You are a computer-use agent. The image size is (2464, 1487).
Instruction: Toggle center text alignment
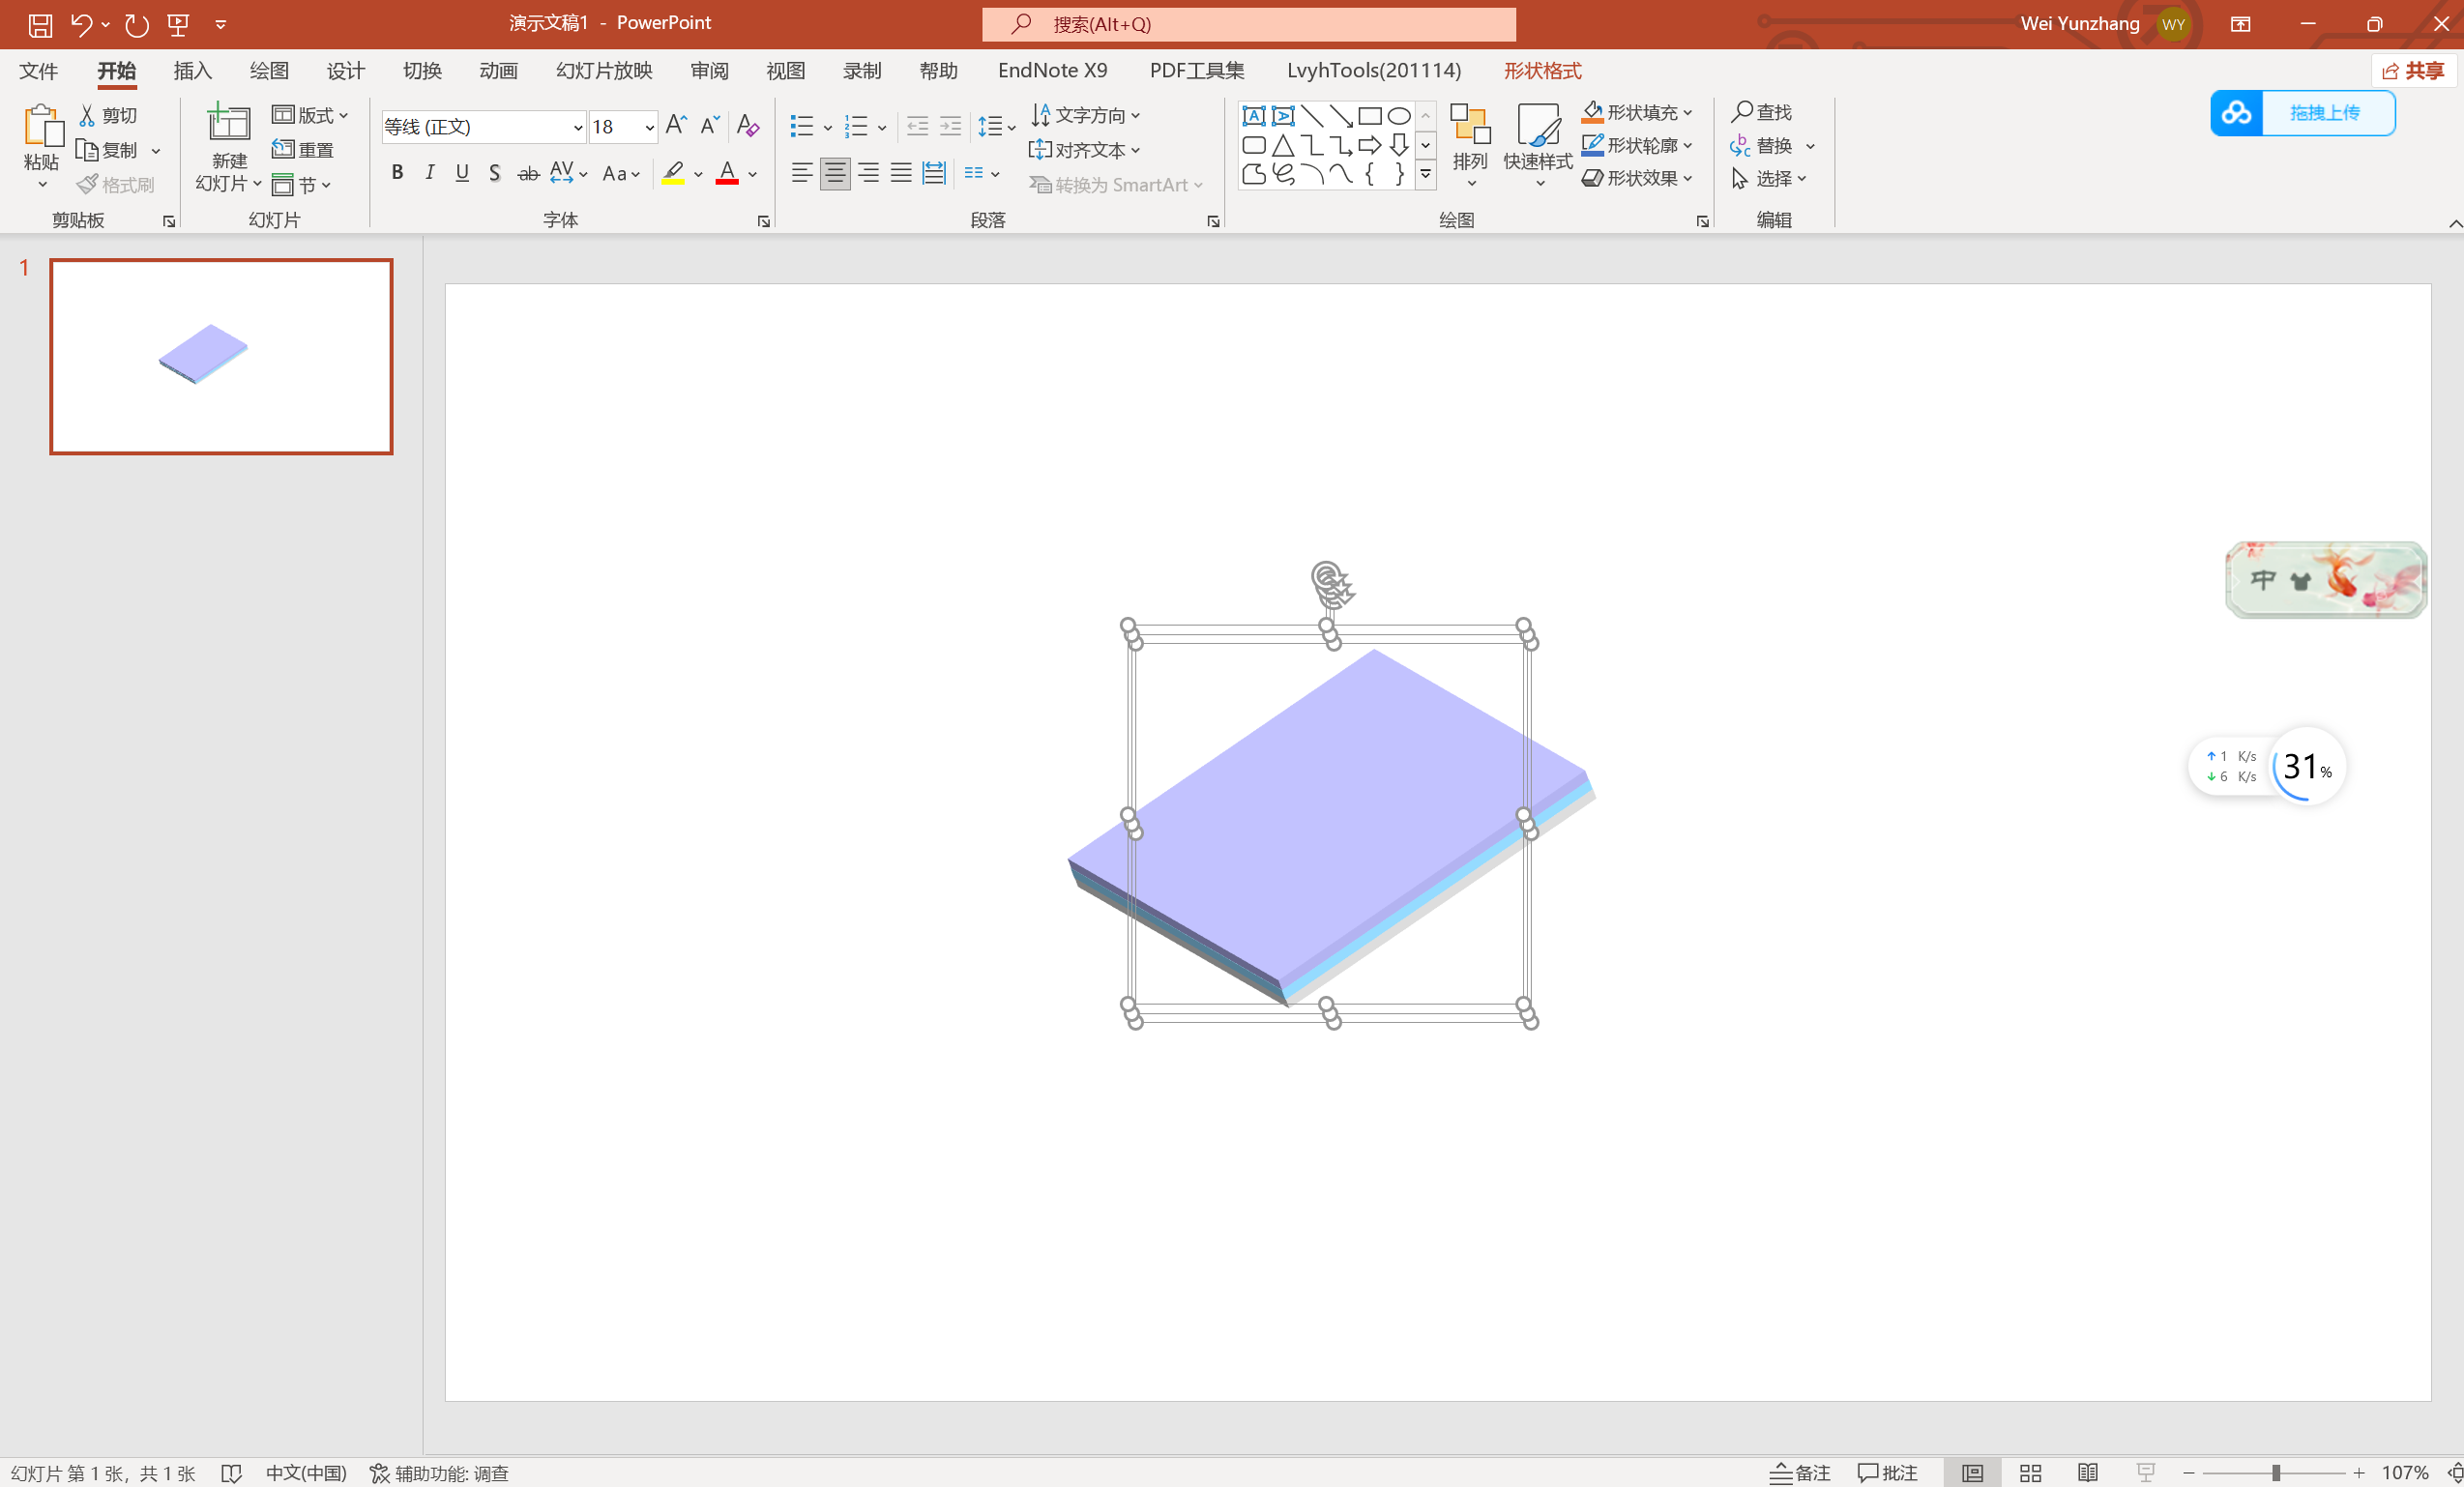(x=835, y=173)
